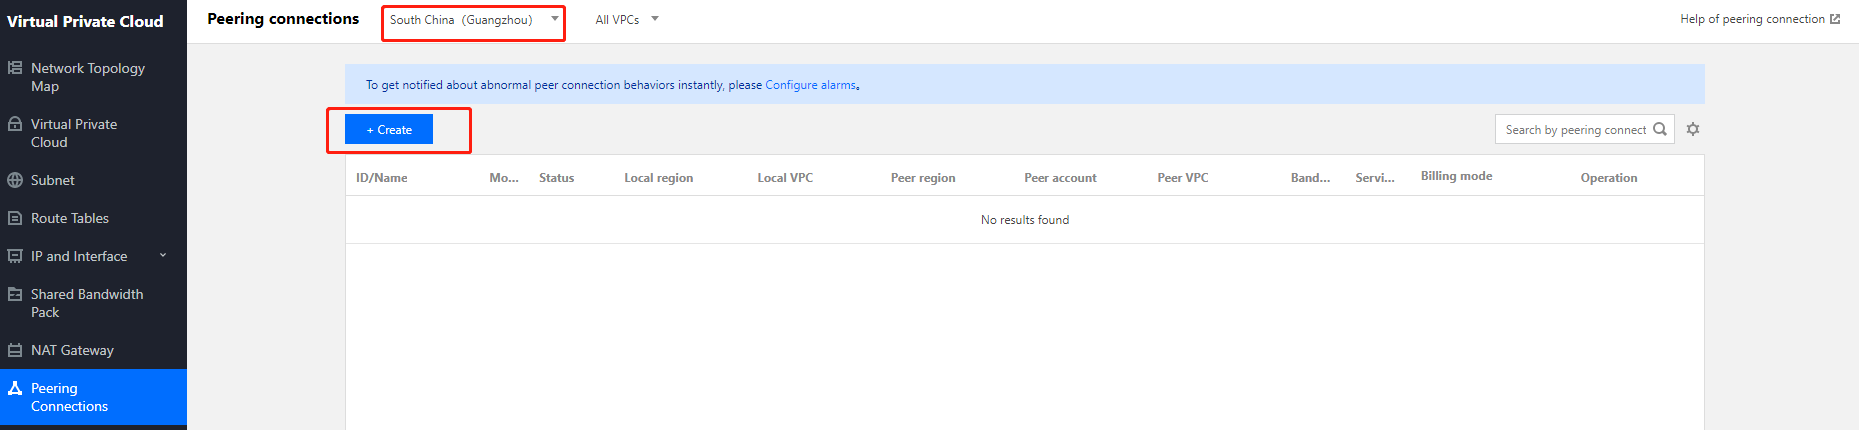Open the South China (Guangzhou) region dropdown
1859x430 pixels.
coord(473,20)
